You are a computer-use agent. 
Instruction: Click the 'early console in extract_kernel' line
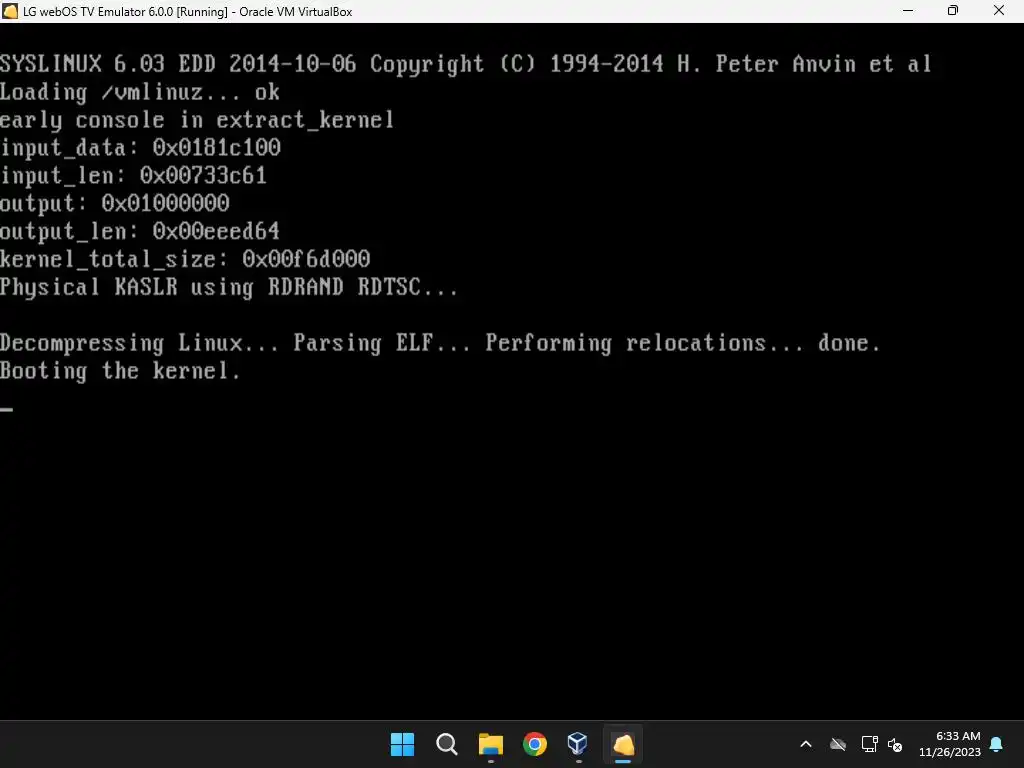(x=197, y=121)
